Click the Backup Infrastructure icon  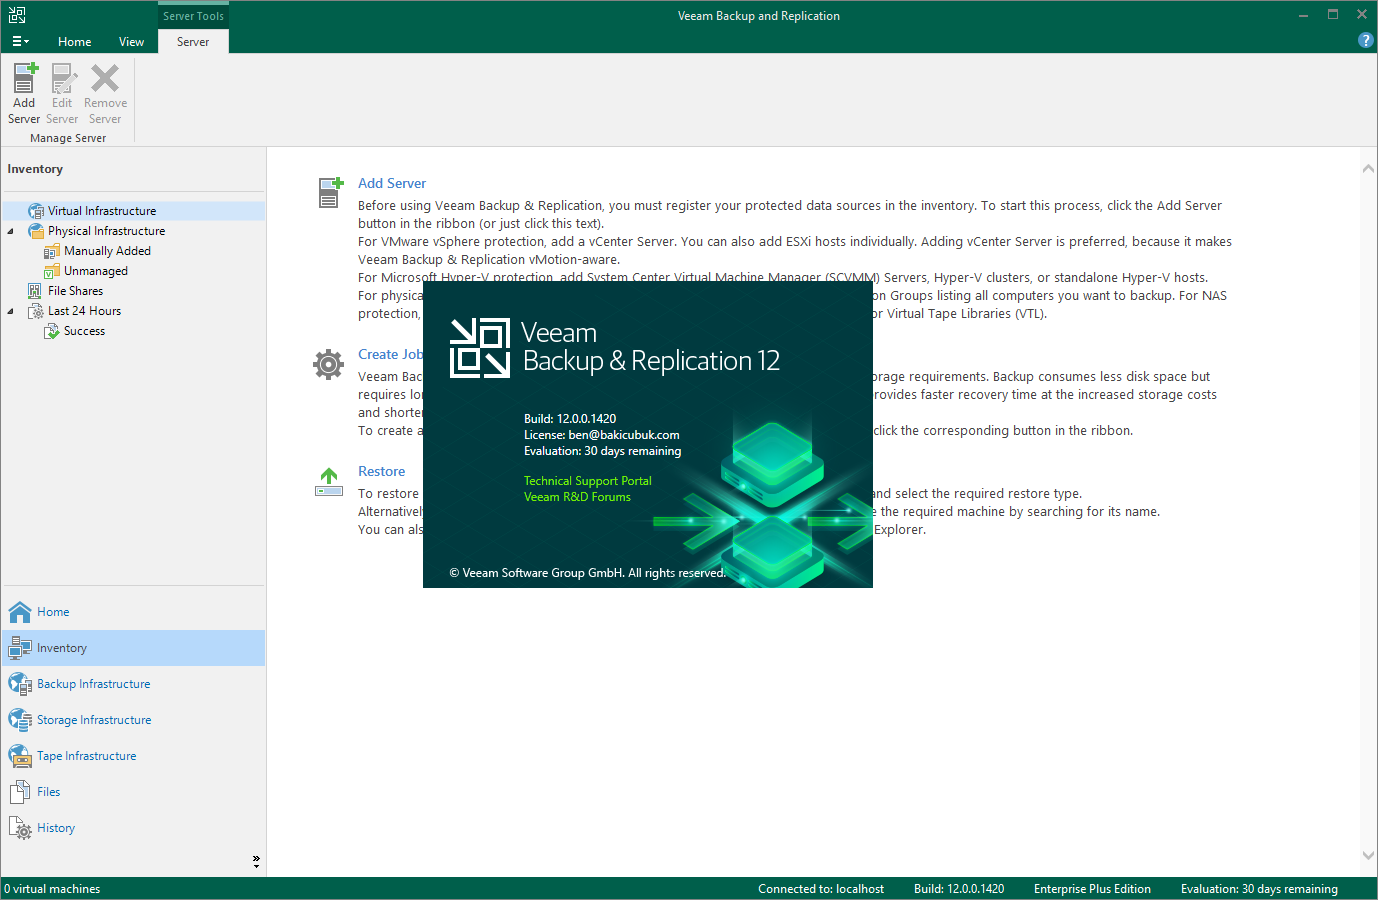click(x=20, y=684)
